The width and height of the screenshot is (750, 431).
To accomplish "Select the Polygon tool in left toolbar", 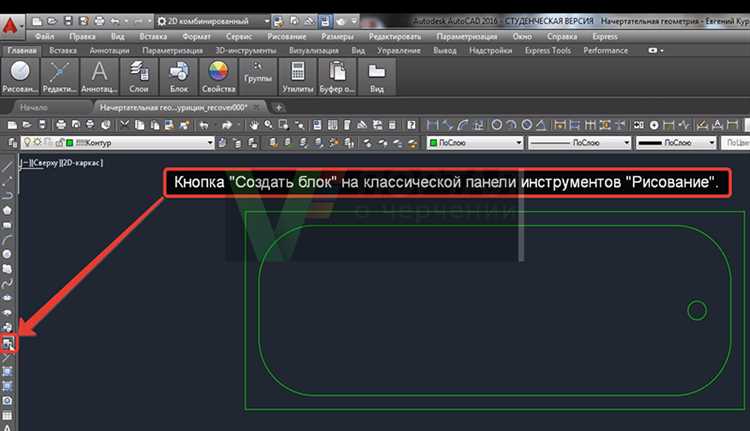I will click(x=8, y=211).
